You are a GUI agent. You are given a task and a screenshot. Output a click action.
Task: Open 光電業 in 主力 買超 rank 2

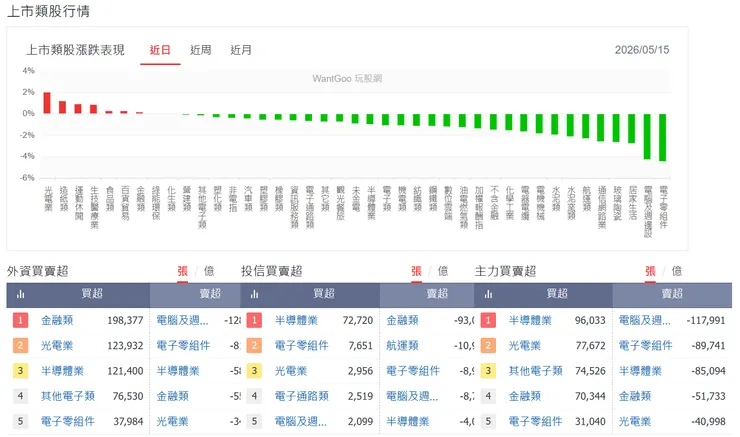525,346
